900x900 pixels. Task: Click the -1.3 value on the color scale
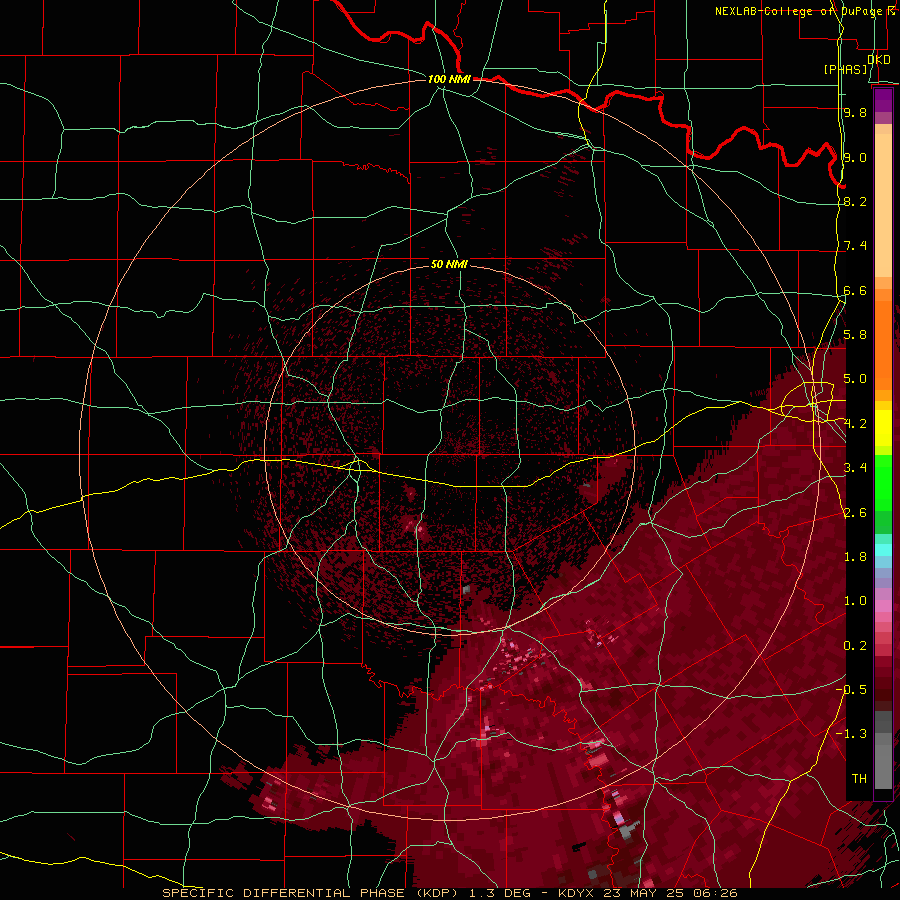click(x=852, y=734)
